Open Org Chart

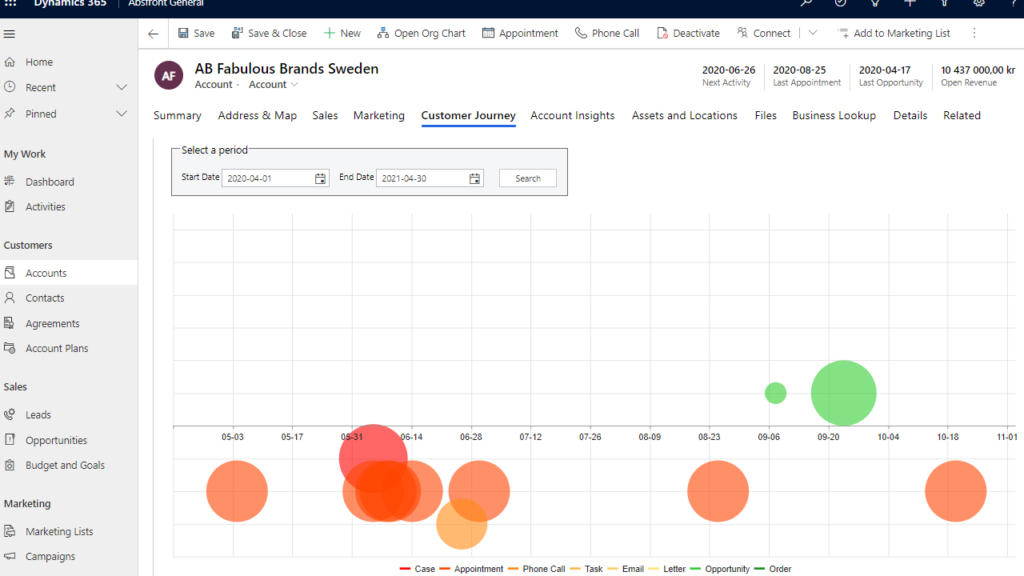(421, 33)
